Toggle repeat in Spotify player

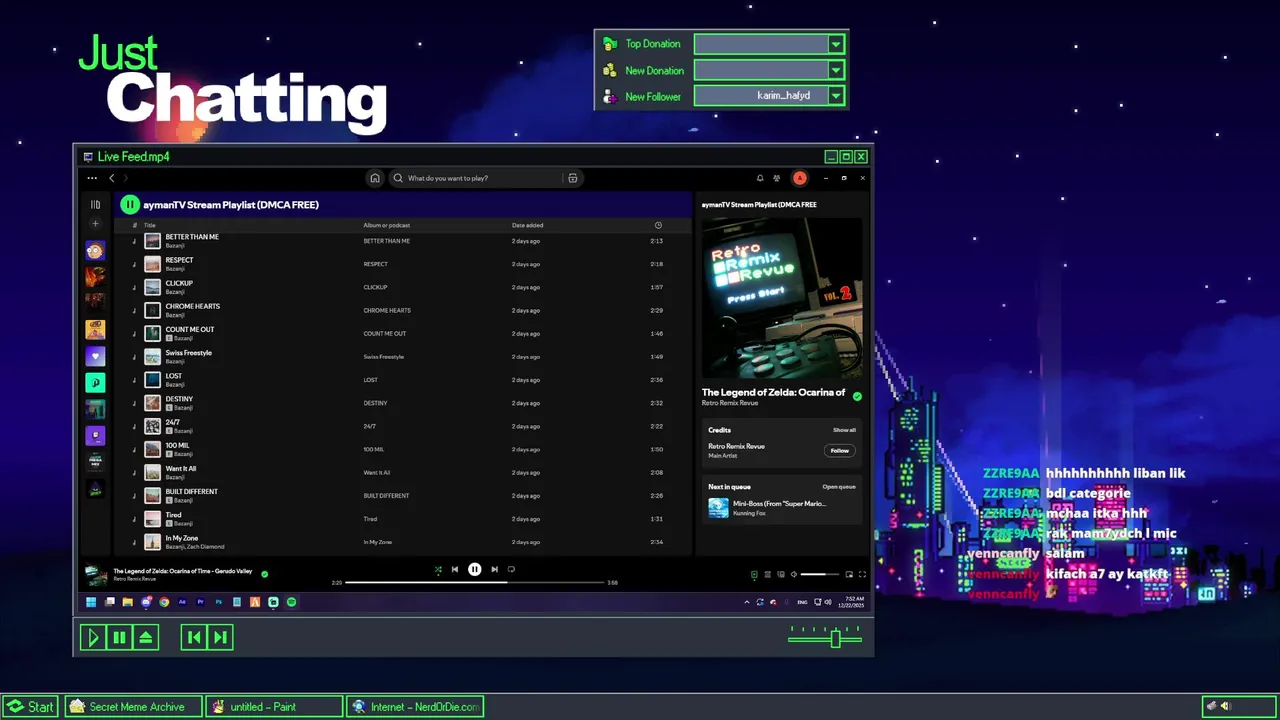coord(511,570)
